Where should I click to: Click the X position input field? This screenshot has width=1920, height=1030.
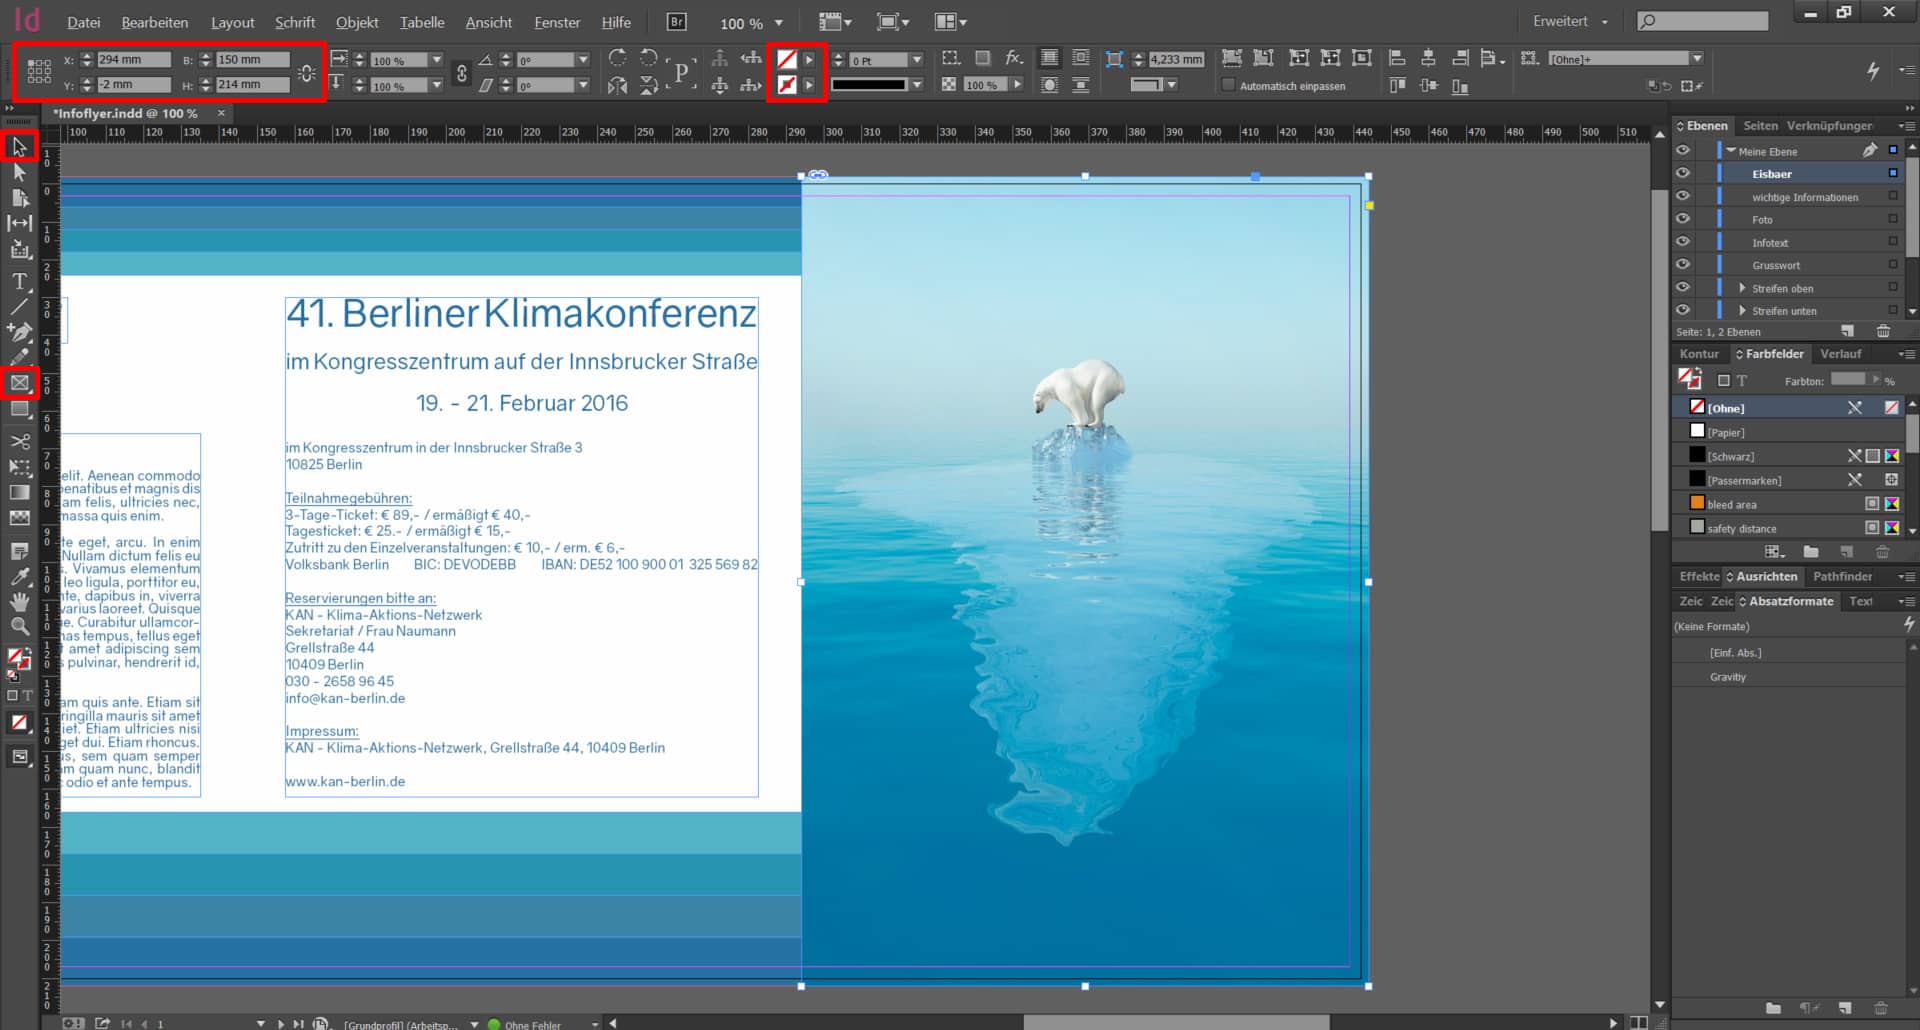(133, 60)
